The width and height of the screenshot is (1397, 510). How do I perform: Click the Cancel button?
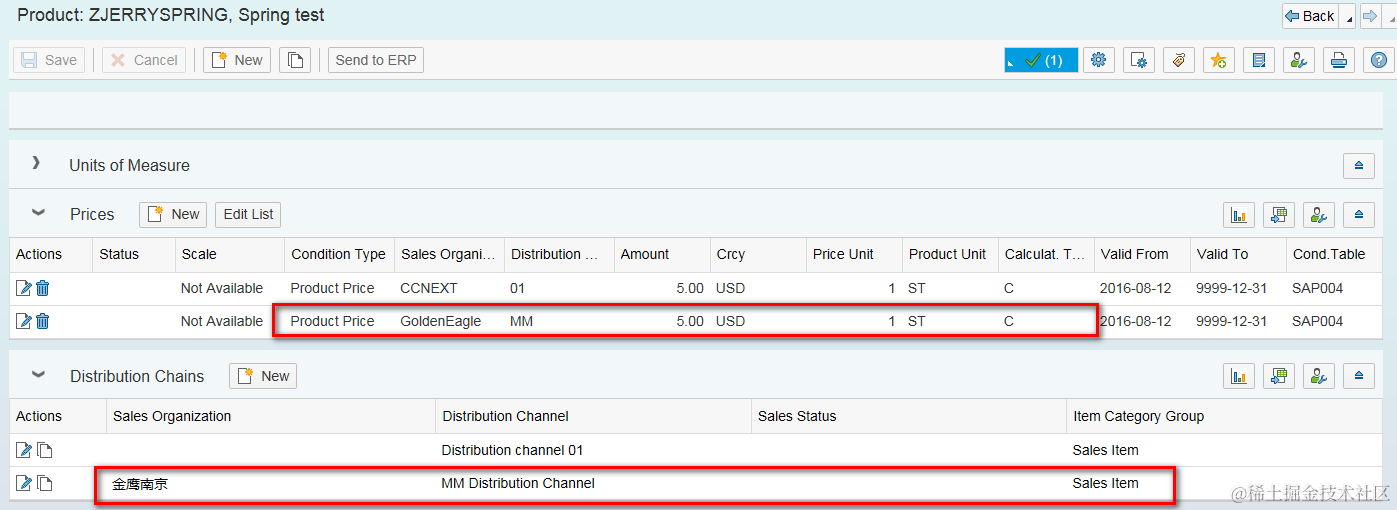(x=144, y=60)
